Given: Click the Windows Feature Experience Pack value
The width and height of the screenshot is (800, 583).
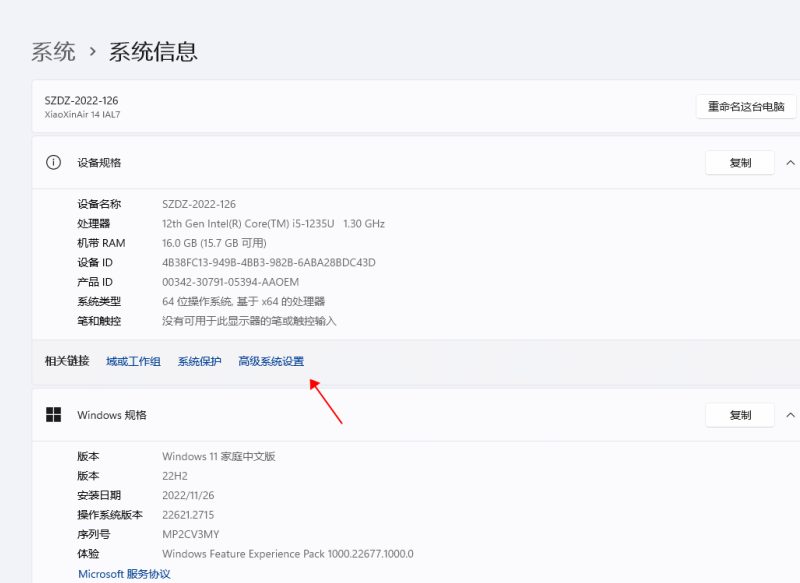Looking at the screenshot, I should pyautogui.click(x=288, y=554).
